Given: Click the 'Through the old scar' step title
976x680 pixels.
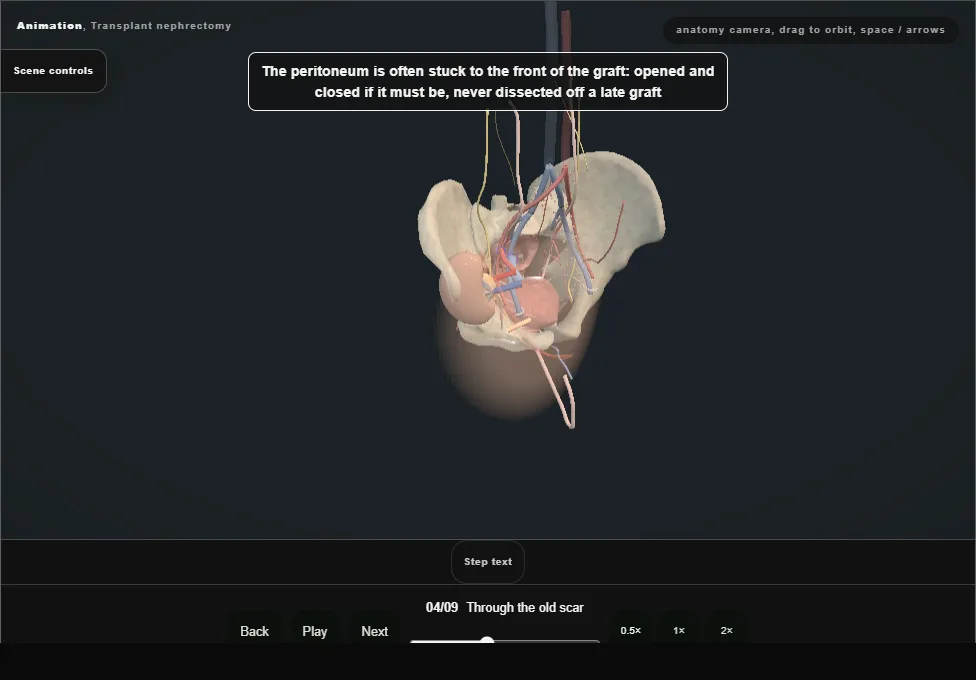Looking at the screenshot, I should click(525, 608).
